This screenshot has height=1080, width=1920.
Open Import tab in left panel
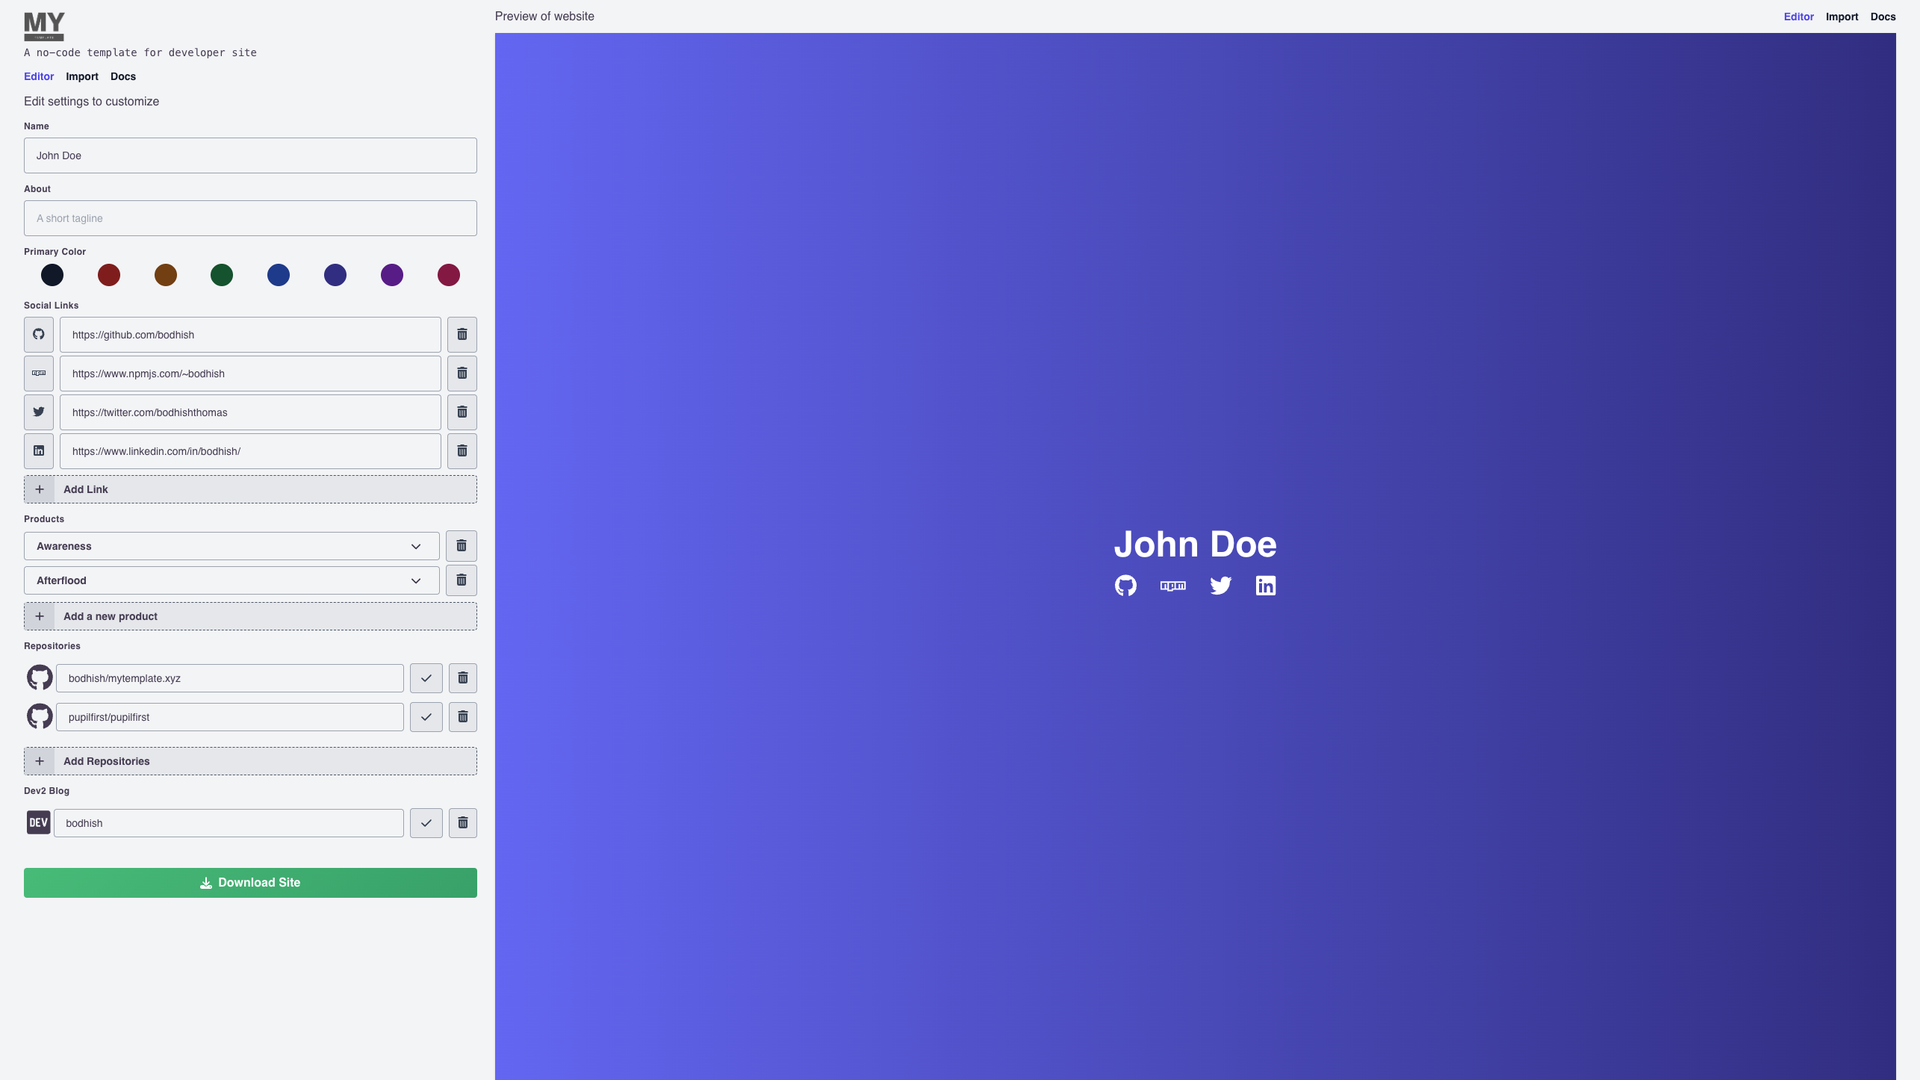[x=82, y=77]
